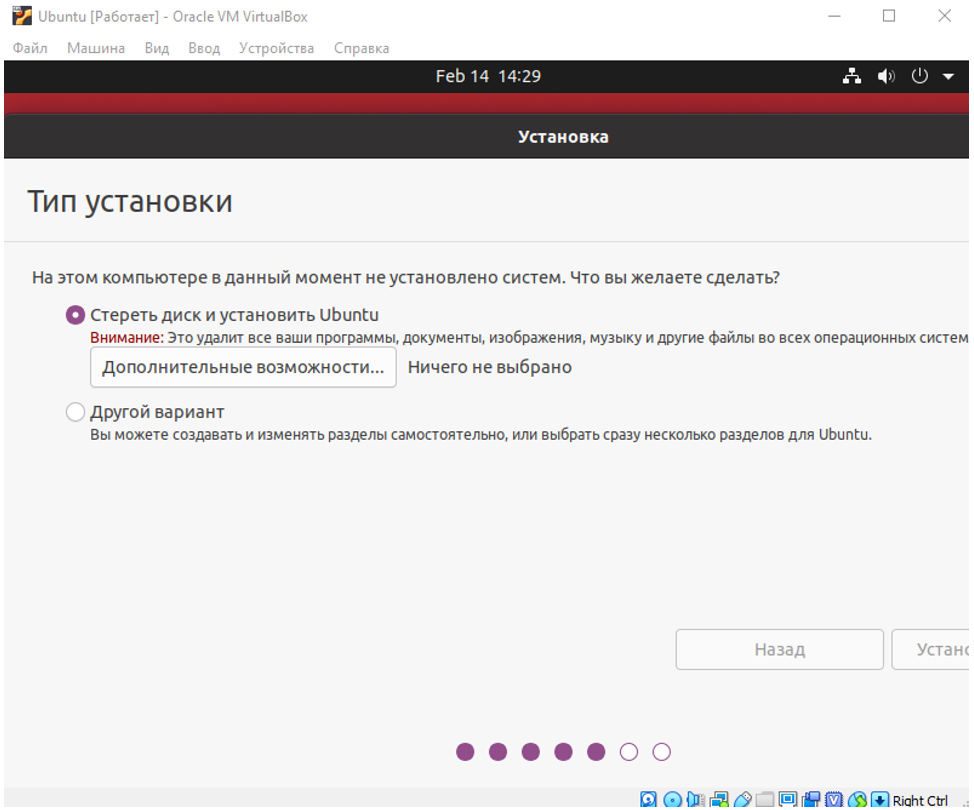The width and height of the screenshot is (974, 810).
Task: Click the VirtualBox app icon in title bar
Action: pyautogui.click(x=22, y=16)
